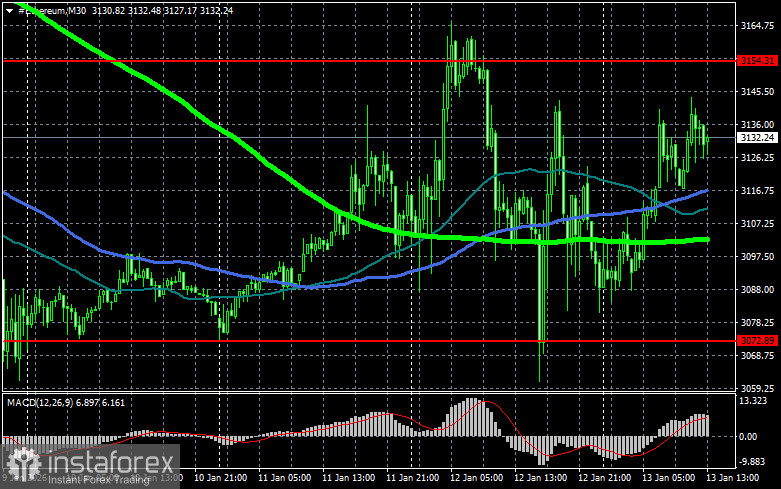Click price scale value 3126.25
The image size is (781, 489).
pos(757,157)
